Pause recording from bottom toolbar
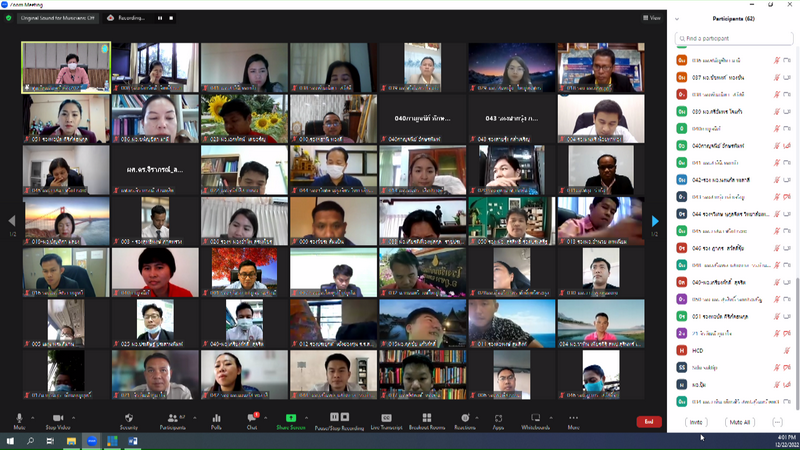The height and width of the screenshot is (450, 800). [334, 417]
